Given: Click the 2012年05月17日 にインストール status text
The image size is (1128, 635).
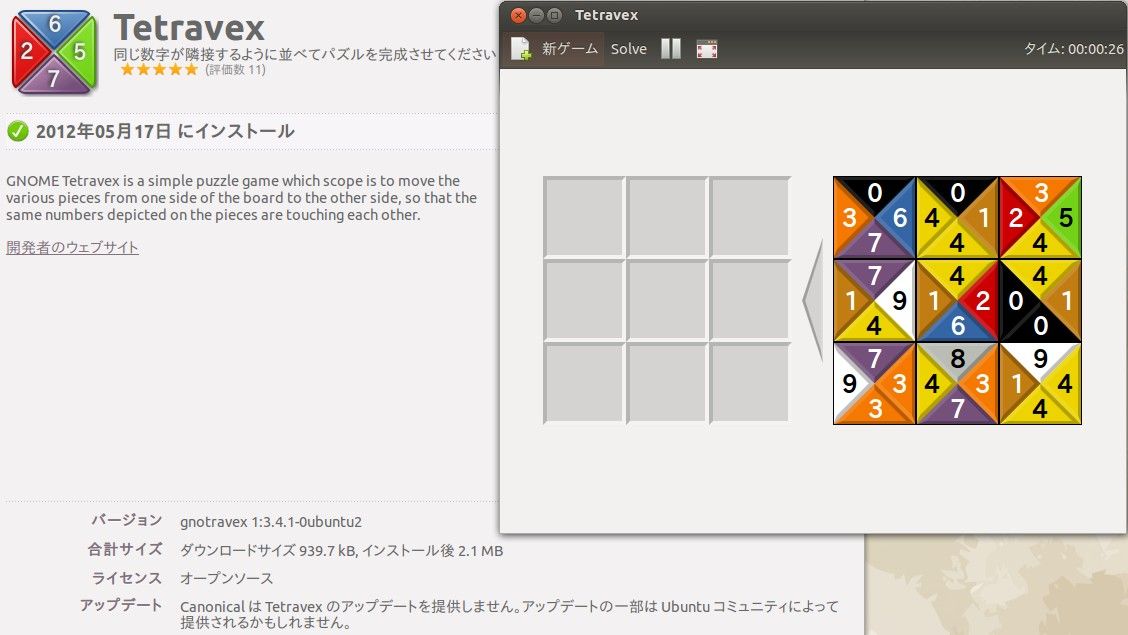Looking at the screenshot, I should (165, 131).
